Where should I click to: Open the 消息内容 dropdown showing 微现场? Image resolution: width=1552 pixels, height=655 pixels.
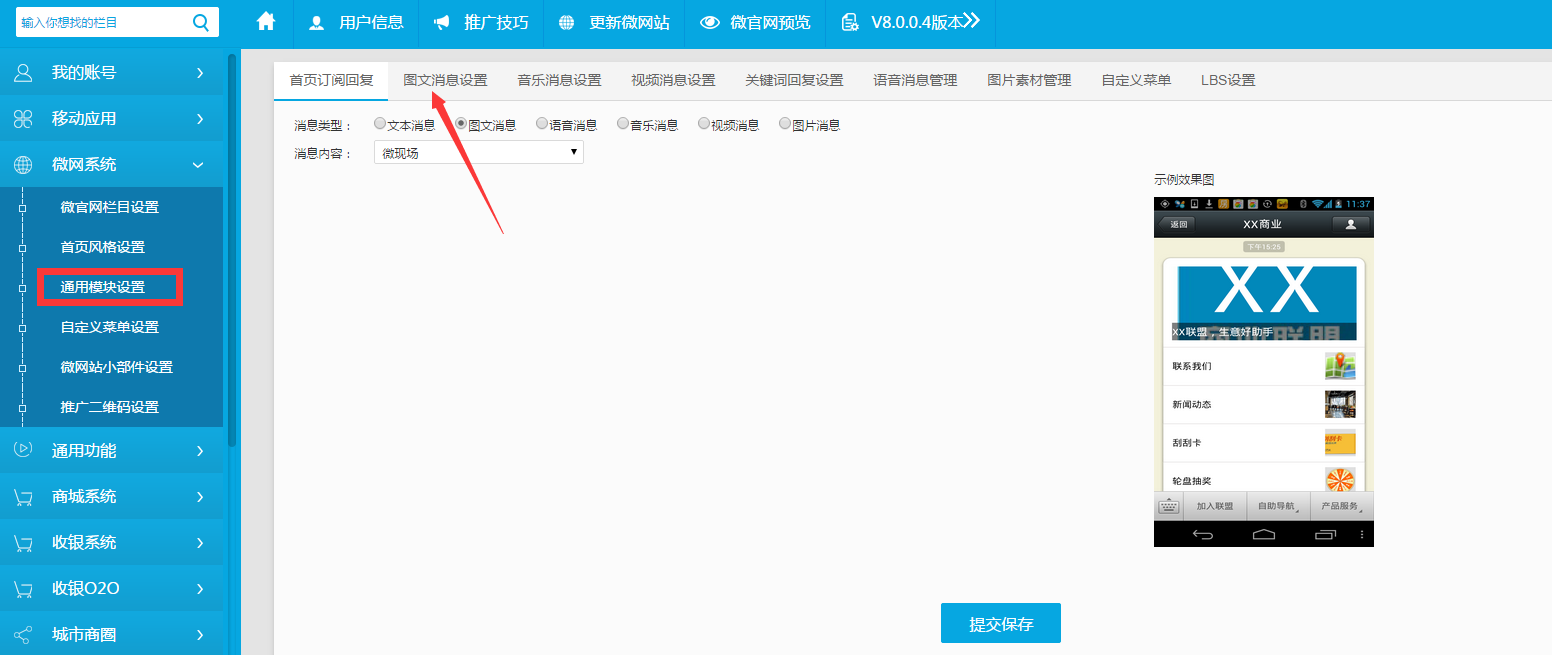coord(478,152)
